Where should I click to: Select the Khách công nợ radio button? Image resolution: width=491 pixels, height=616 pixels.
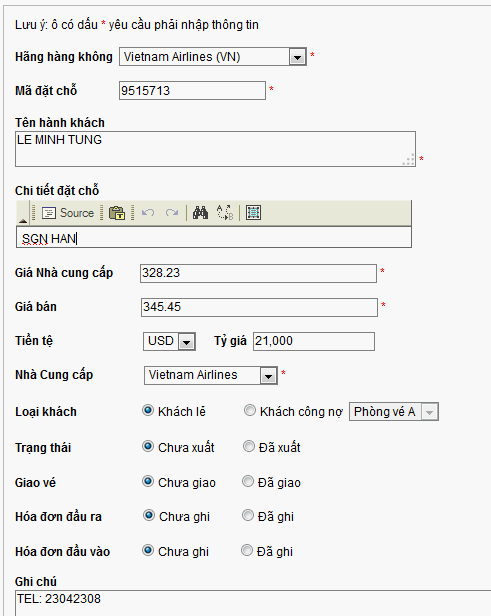click(x=250, y=411)
